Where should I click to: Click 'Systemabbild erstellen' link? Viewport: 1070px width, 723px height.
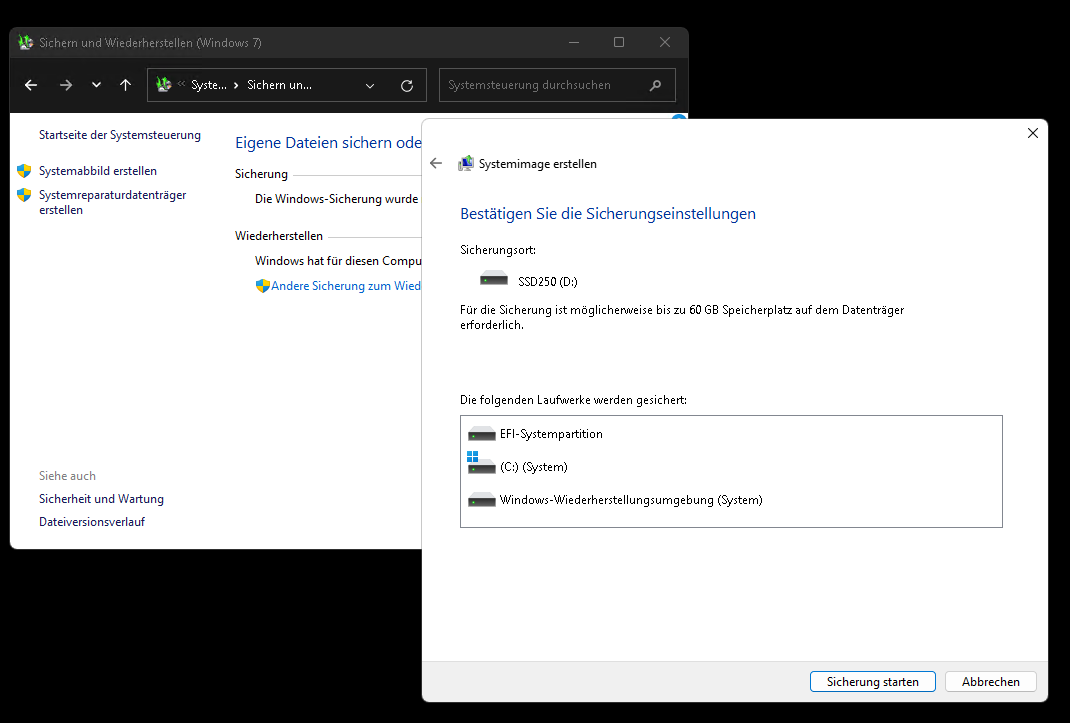point(98,171)
